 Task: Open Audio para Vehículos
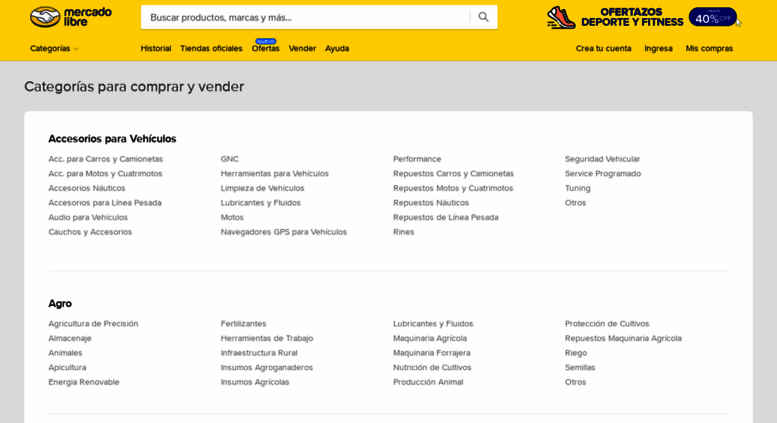(x=88, y=217)
